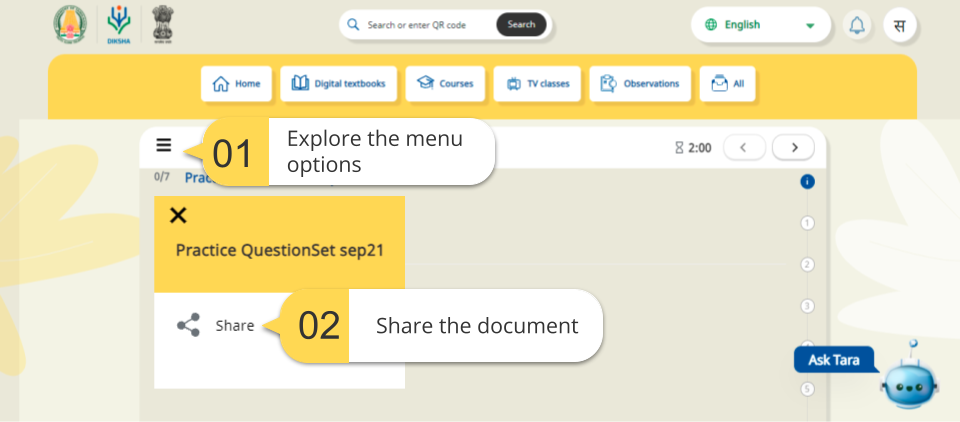Type in the Search or enter QR code field
Viewport: 960px width, 422px height.
425,25
